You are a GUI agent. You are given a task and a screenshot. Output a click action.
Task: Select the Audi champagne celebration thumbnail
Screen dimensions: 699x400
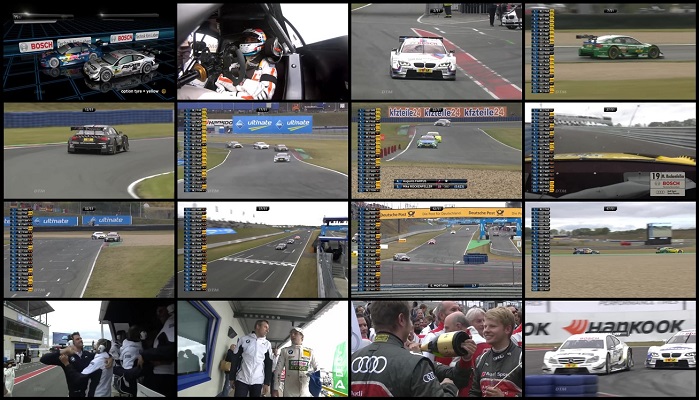click(436, 349)
